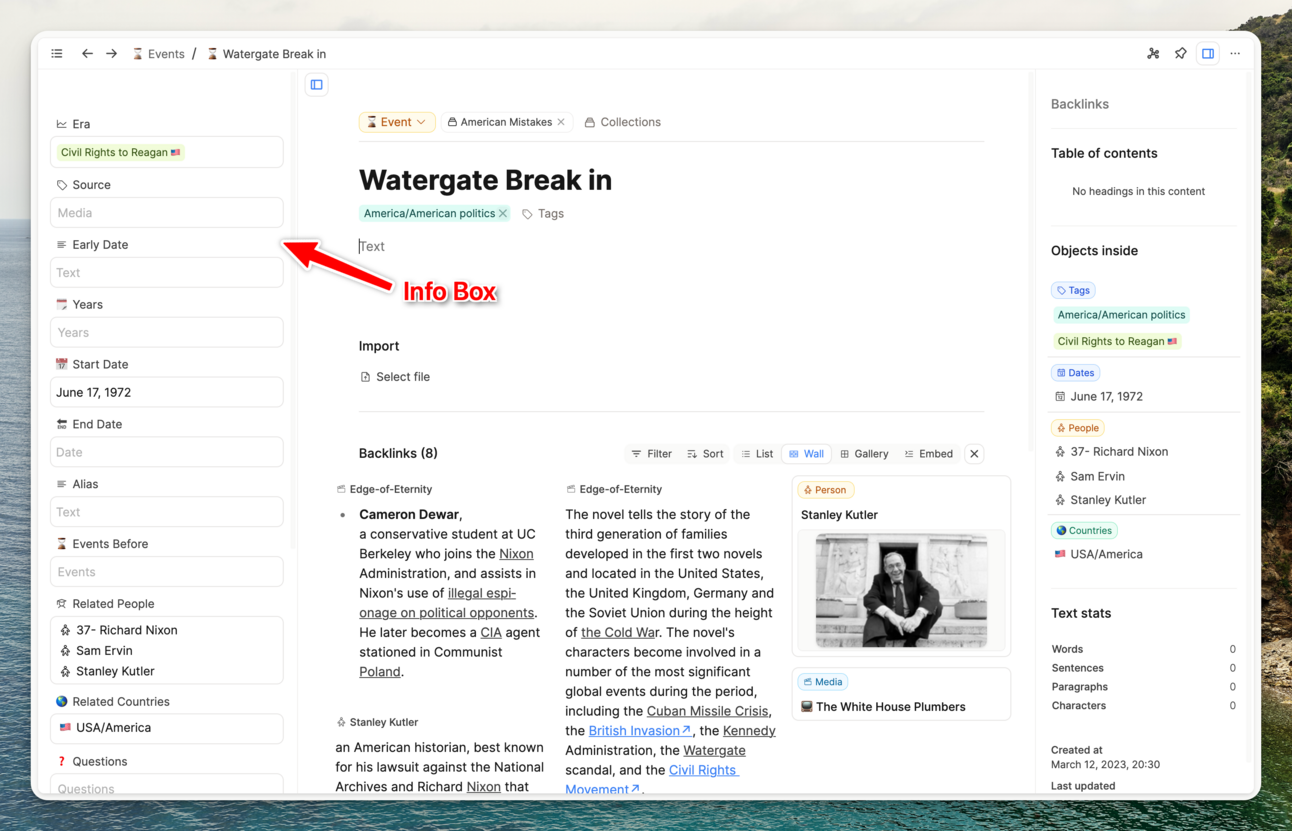This screenshot has width=1292, height=831.
Task: Open the Filter options for backlinks
Action: coord(651,453)
